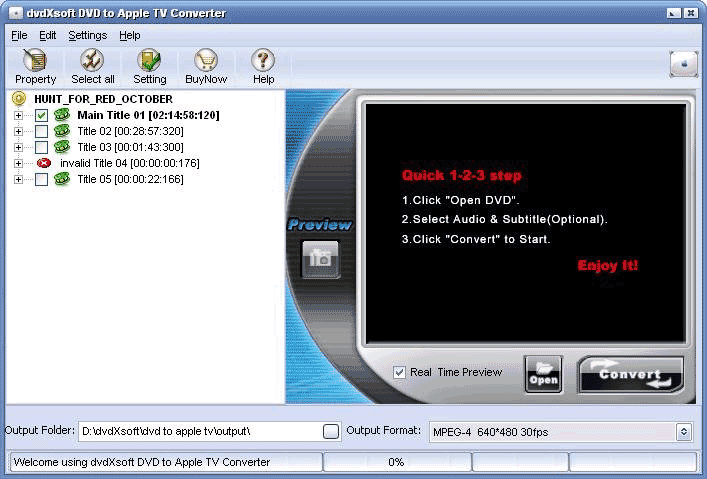Click the Property toolbar icon
This screenshot has width=707, height=479.
pos(35,61)
